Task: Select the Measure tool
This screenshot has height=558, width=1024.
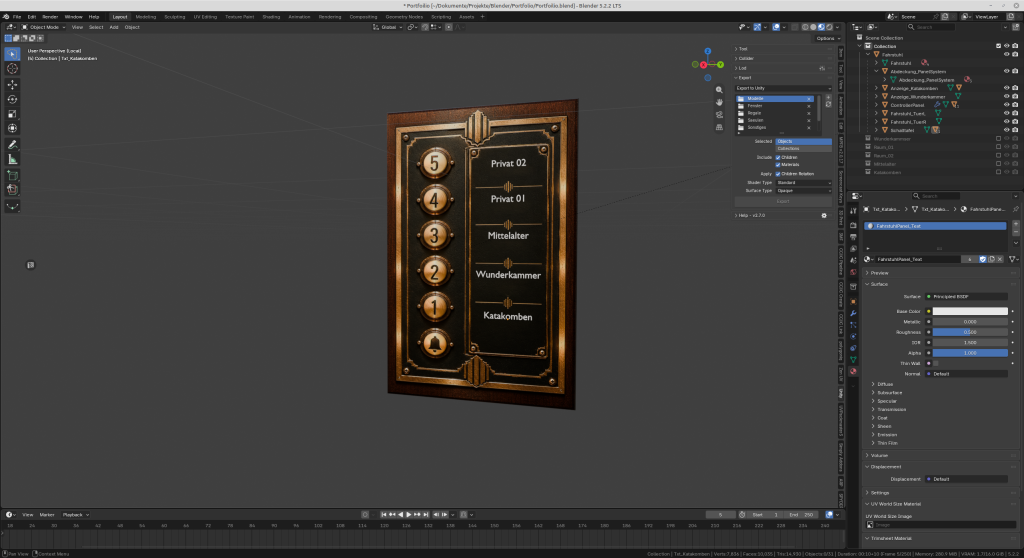Action: click(12, 159)
